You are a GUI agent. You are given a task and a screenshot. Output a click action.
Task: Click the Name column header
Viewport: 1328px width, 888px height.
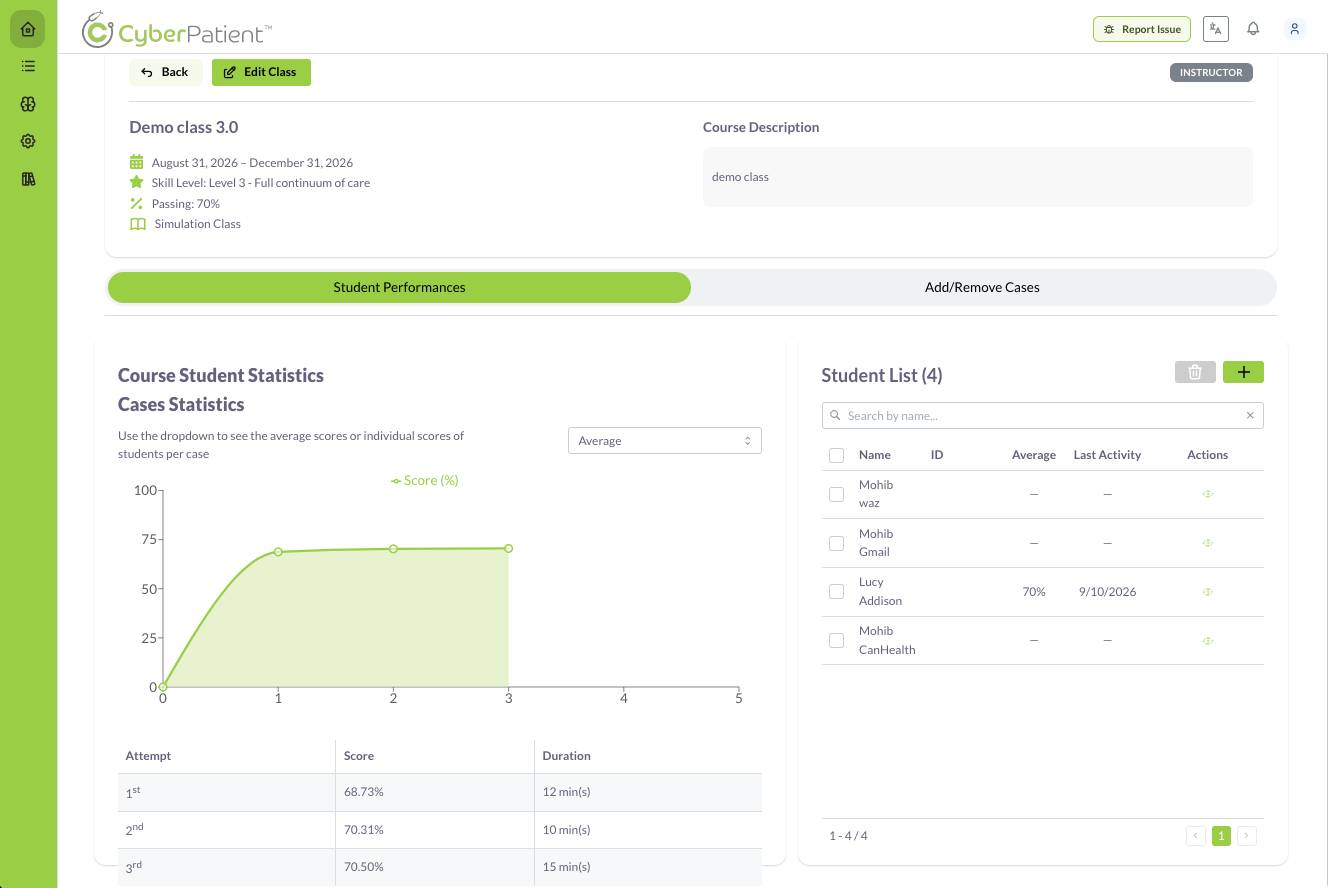click(875, 455)
